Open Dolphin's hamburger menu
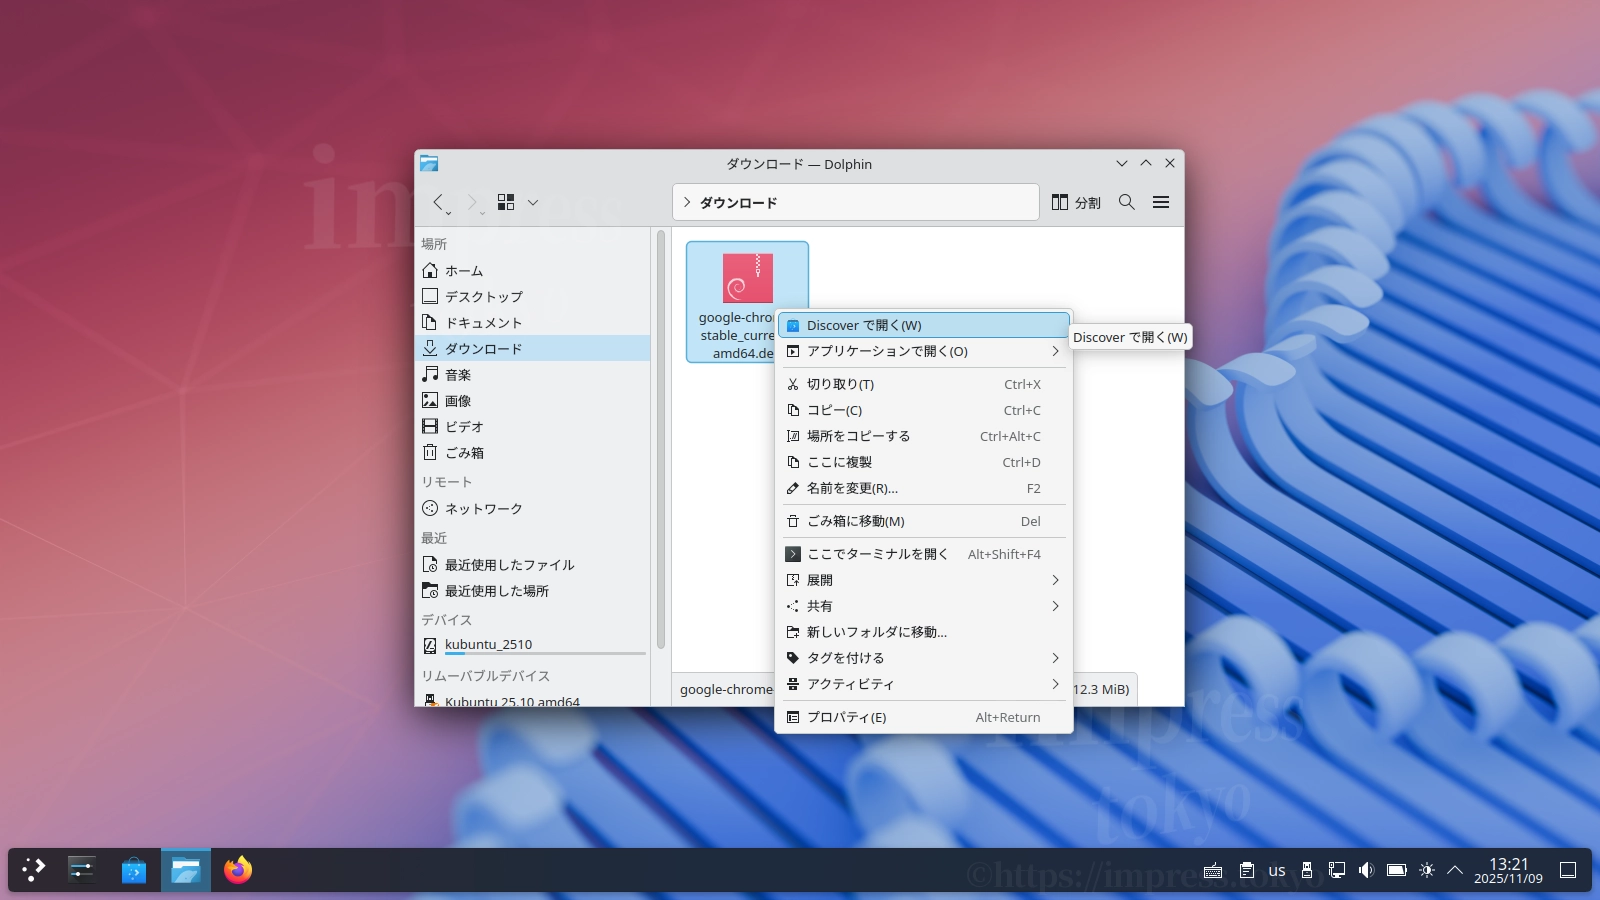The image size is (1600, 900). point(1161,202)
